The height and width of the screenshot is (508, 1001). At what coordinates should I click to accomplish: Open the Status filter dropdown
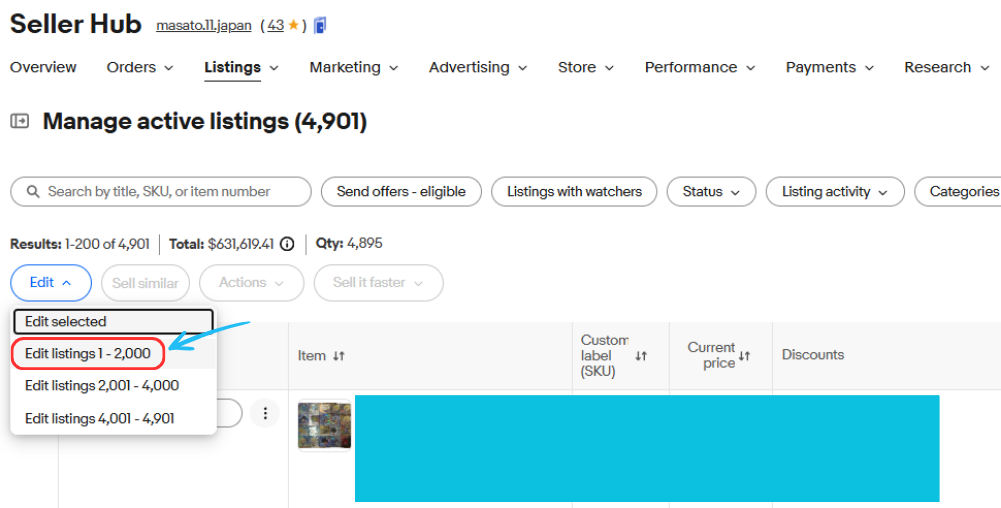711,191
